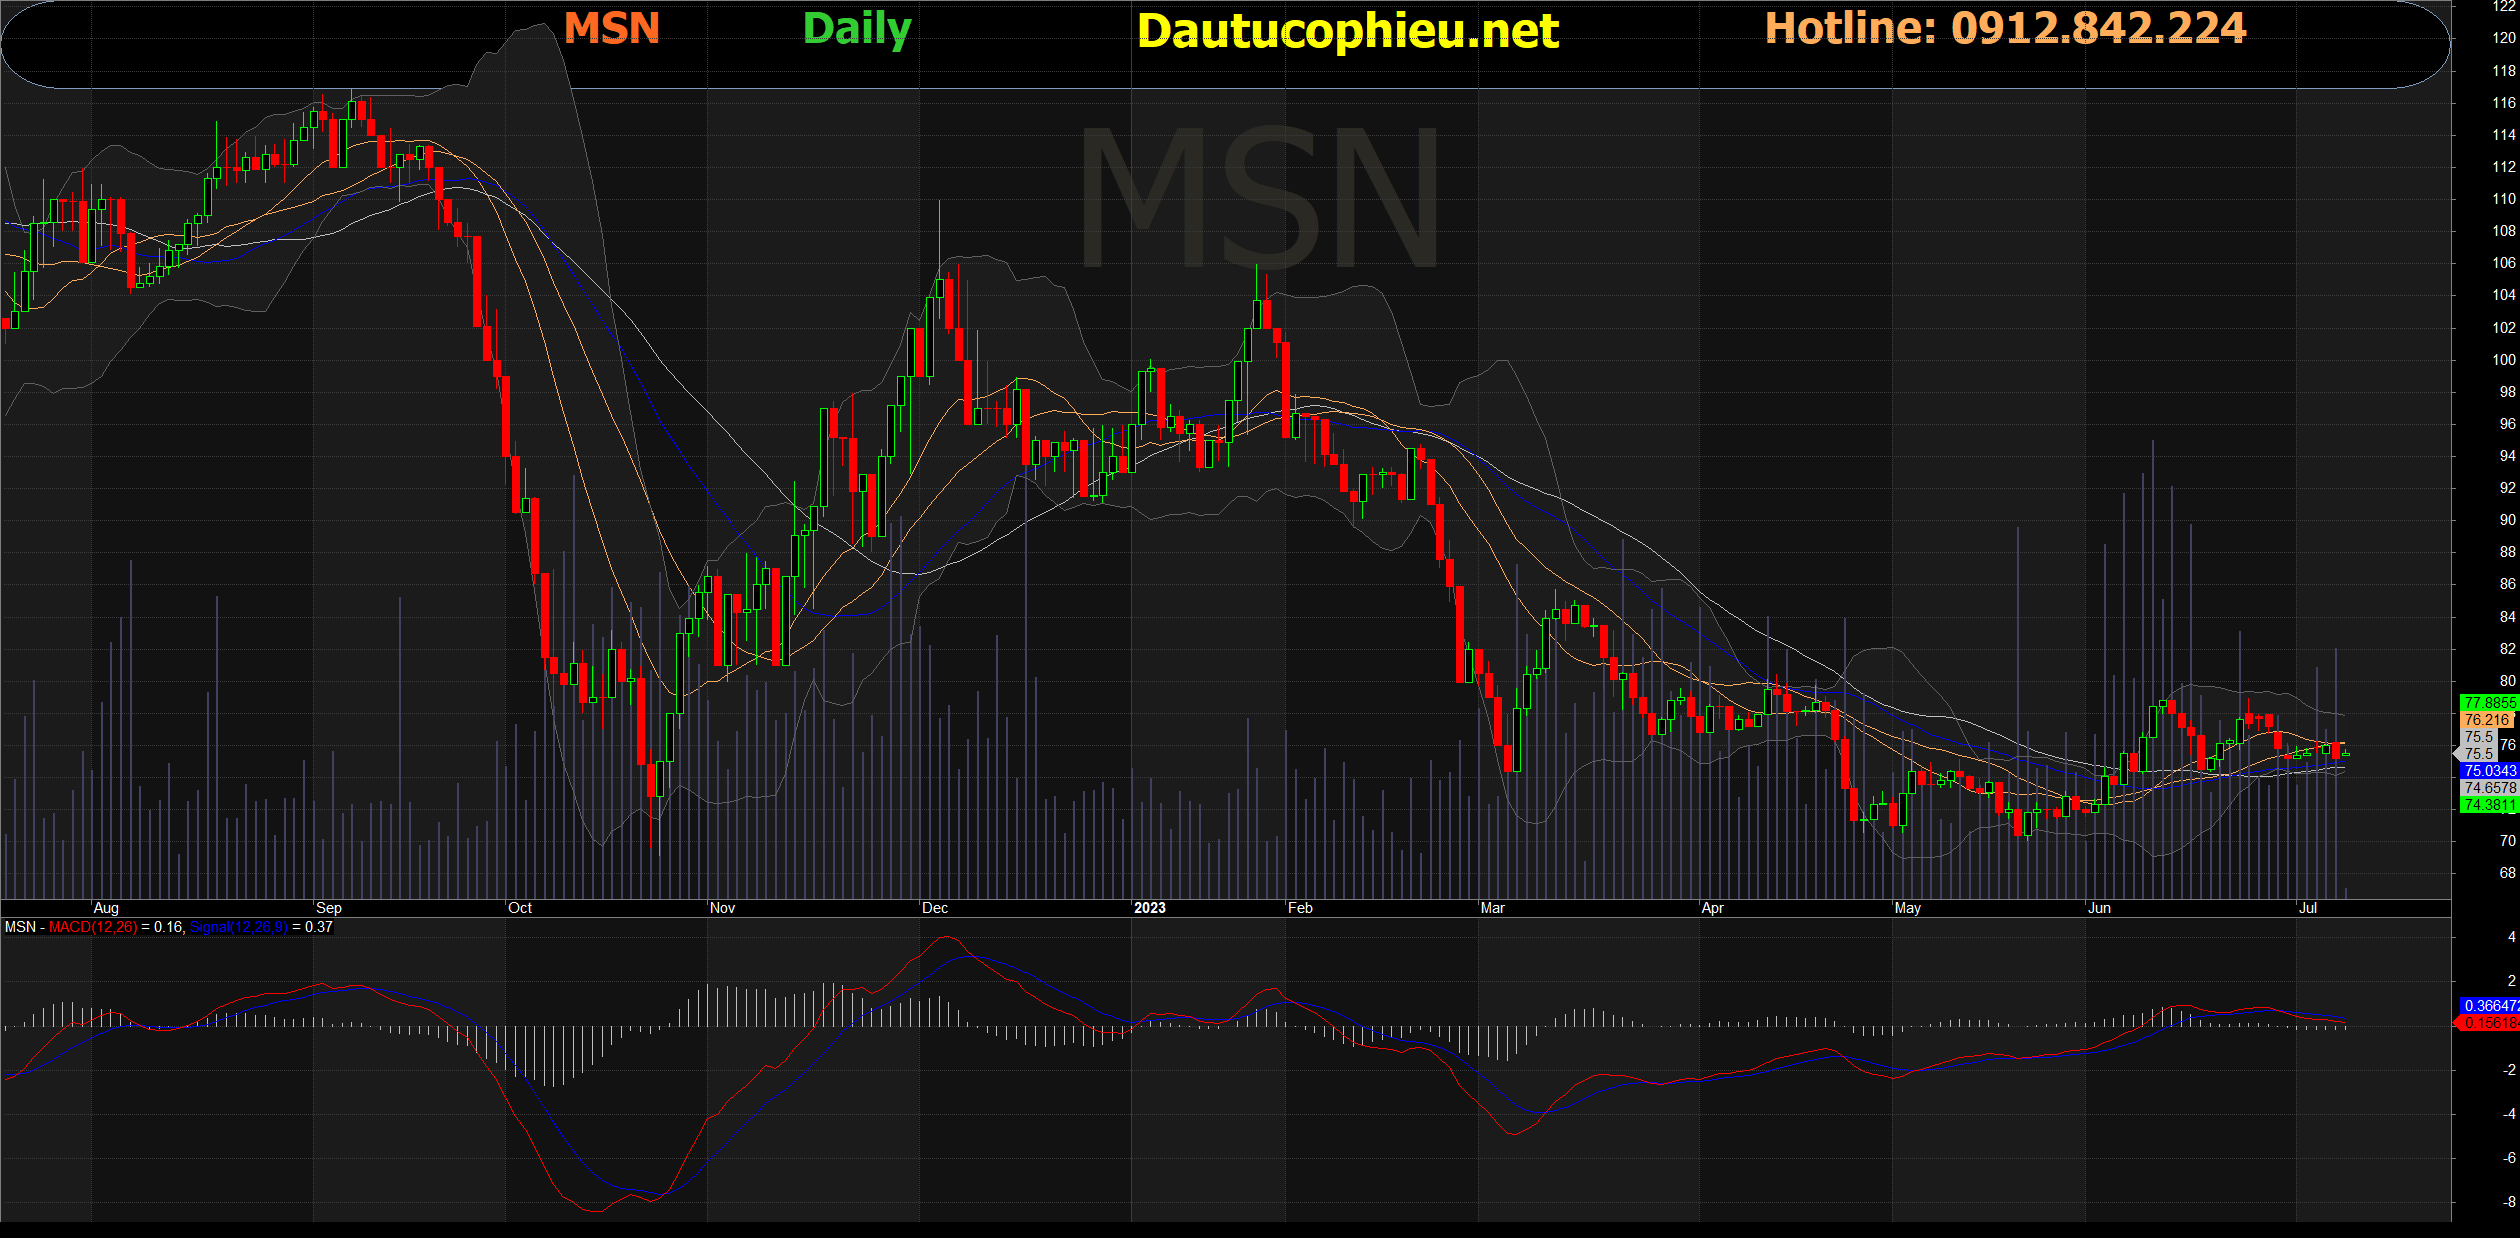The width and height of the screenshot is (2520, 1238).
Task: Click the 96 price axis label
Action: pos(2507,424)
